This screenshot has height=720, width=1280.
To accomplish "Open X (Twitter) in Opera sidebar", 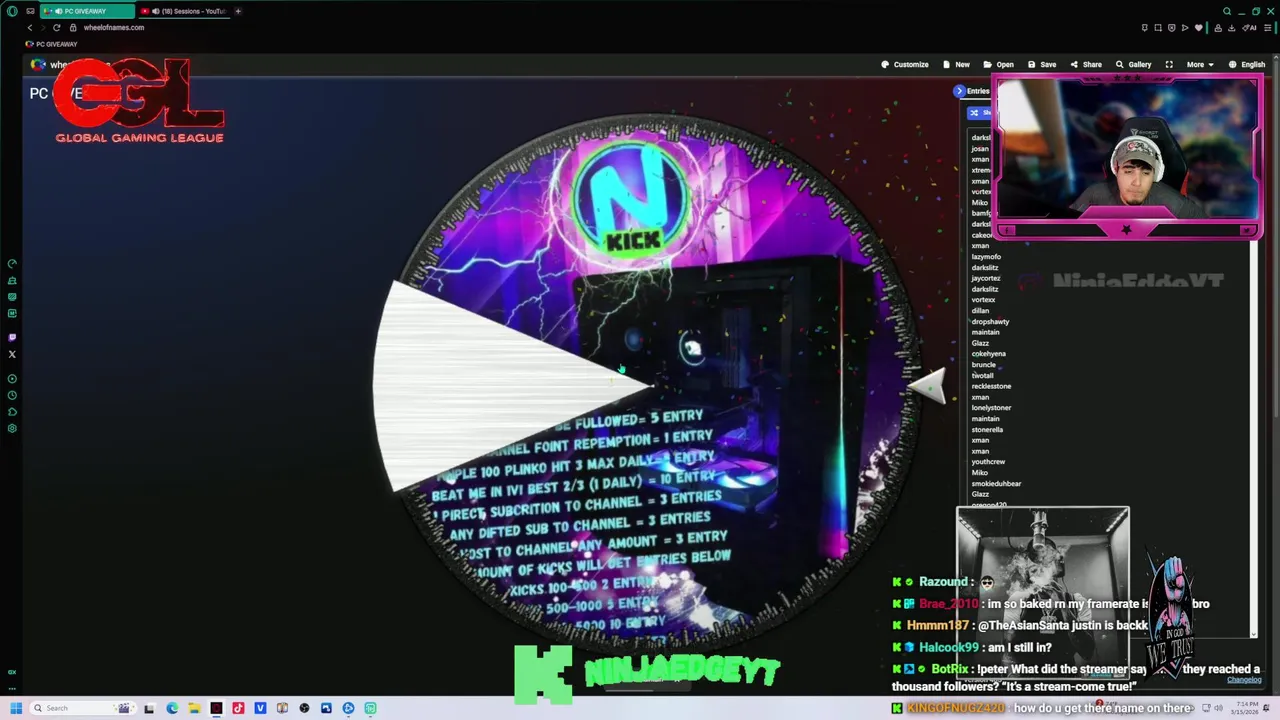I will pyautogui.click(x=12, y=354).
